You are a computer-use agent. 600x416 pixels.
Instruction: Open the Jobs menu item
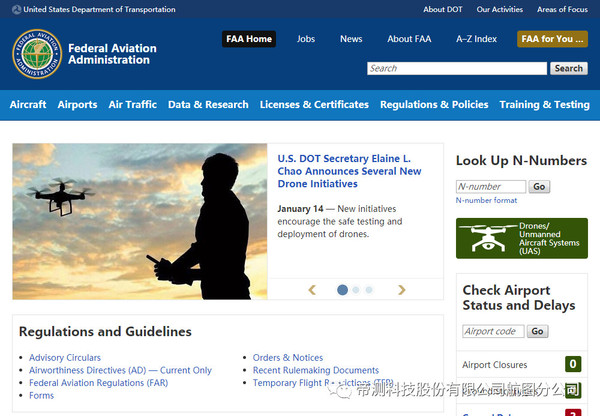pos(306,39)
